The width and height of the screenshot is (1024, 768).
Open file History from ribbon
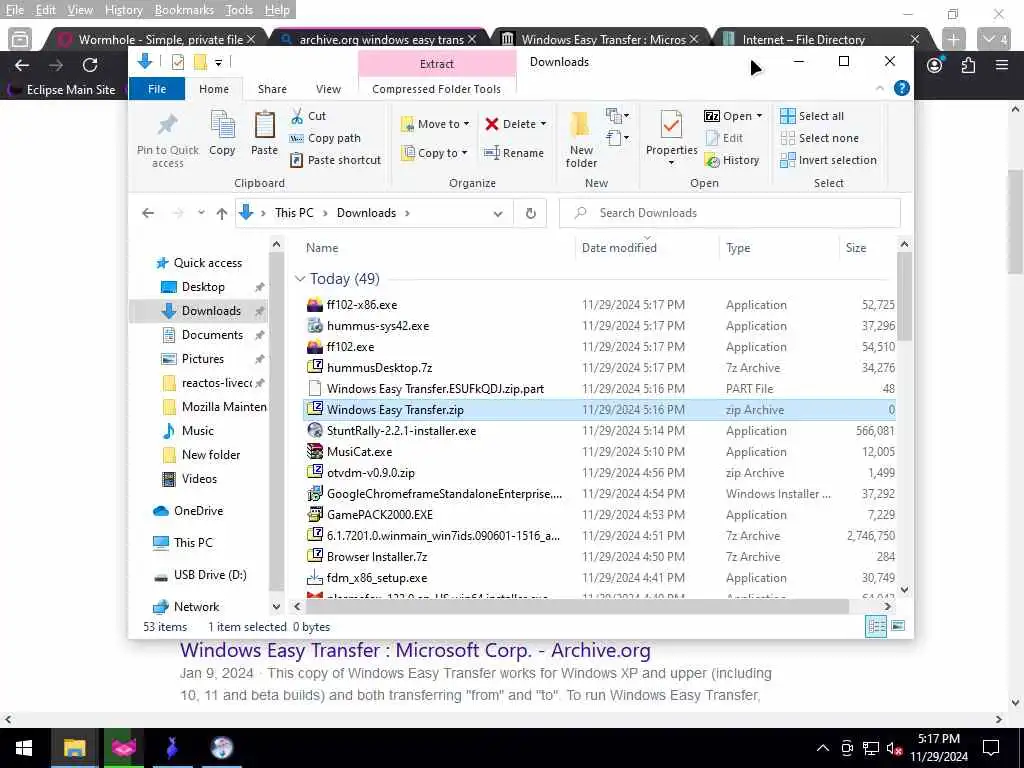pos(732,160)
